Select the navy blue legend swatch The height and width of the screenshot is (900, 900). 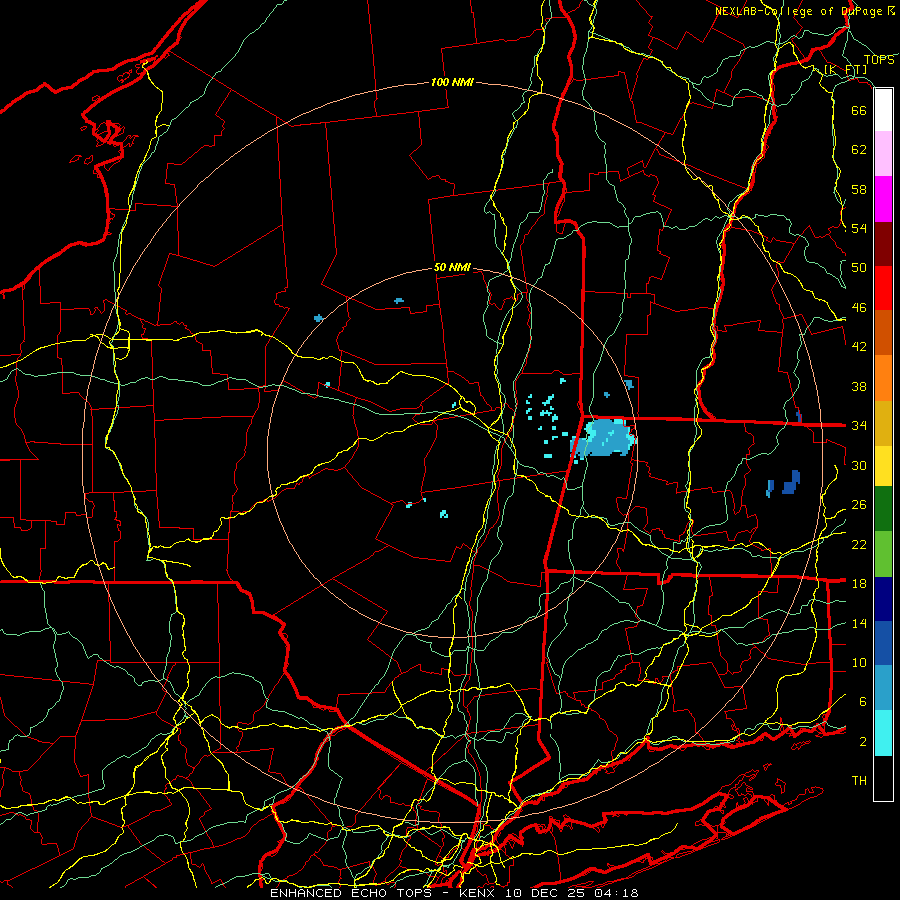883,599
